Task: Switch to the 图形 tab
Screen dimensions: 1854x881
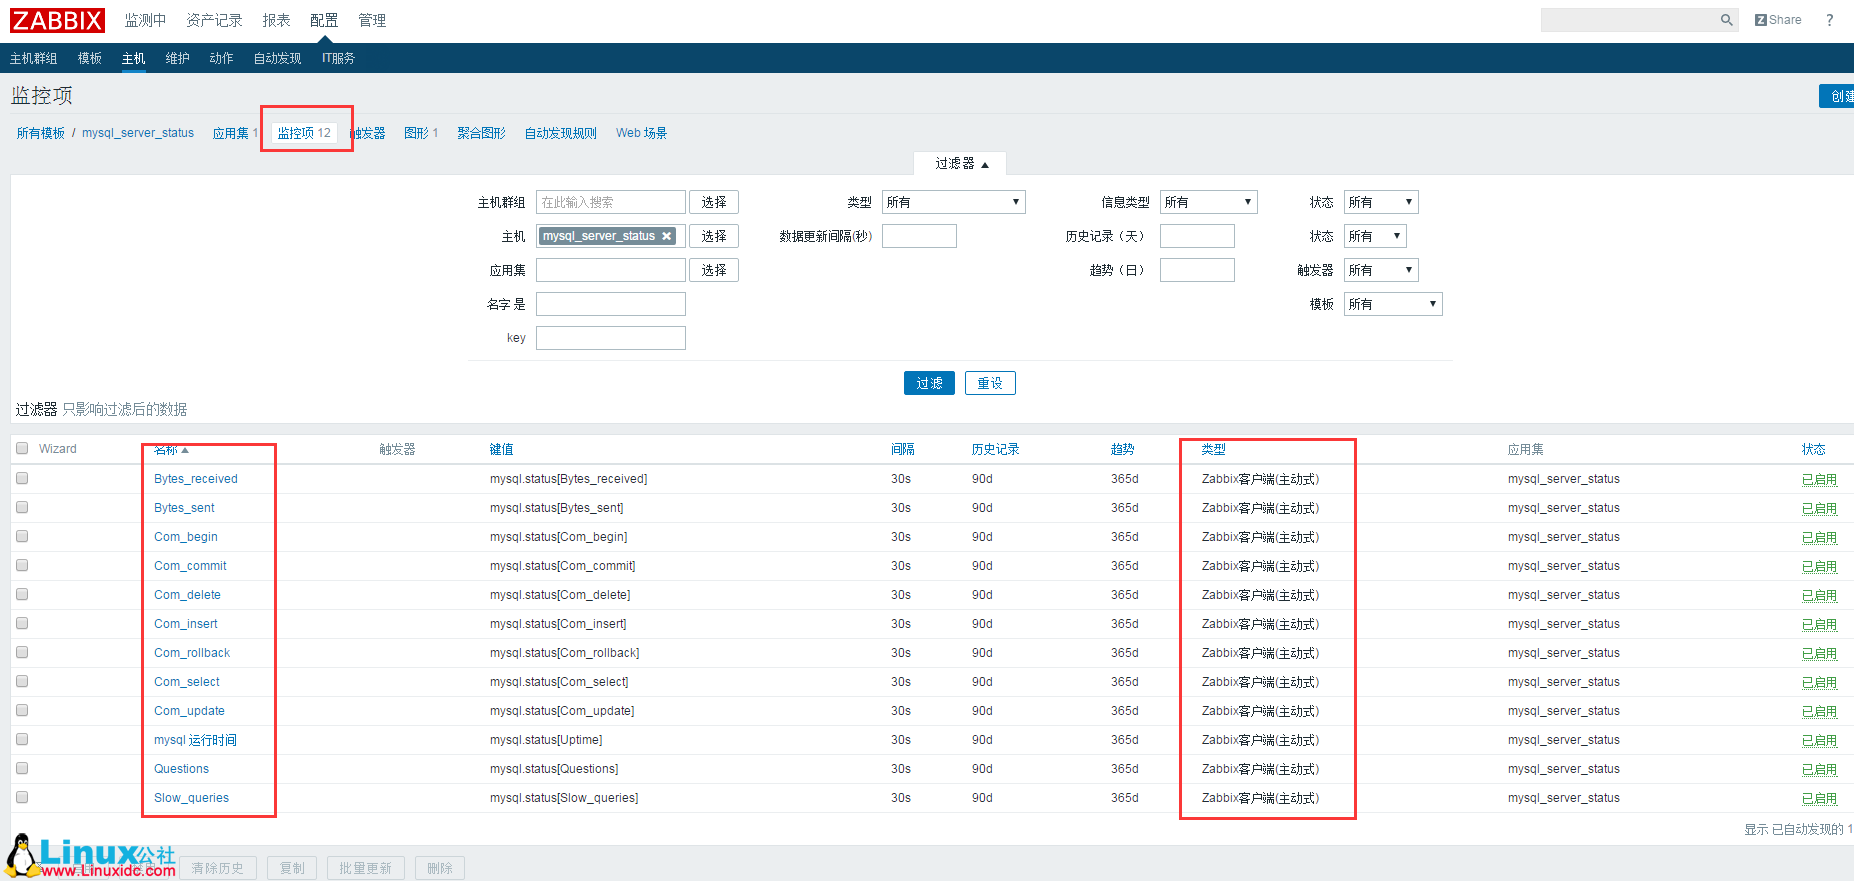Action: pyautogui.click(x=416, y=133)
